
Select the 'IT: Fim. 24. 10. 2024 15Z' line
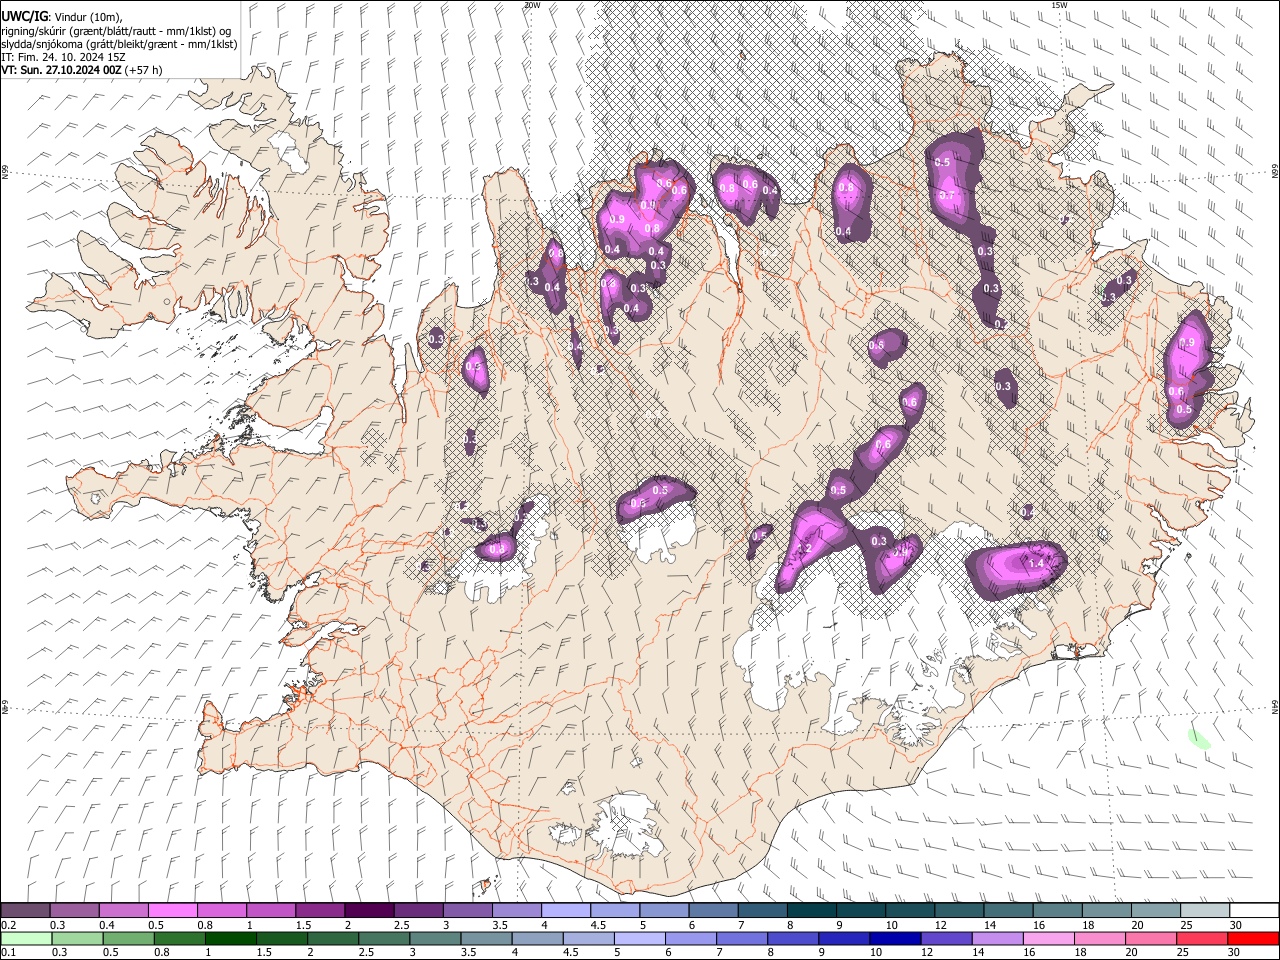[63, 57]
